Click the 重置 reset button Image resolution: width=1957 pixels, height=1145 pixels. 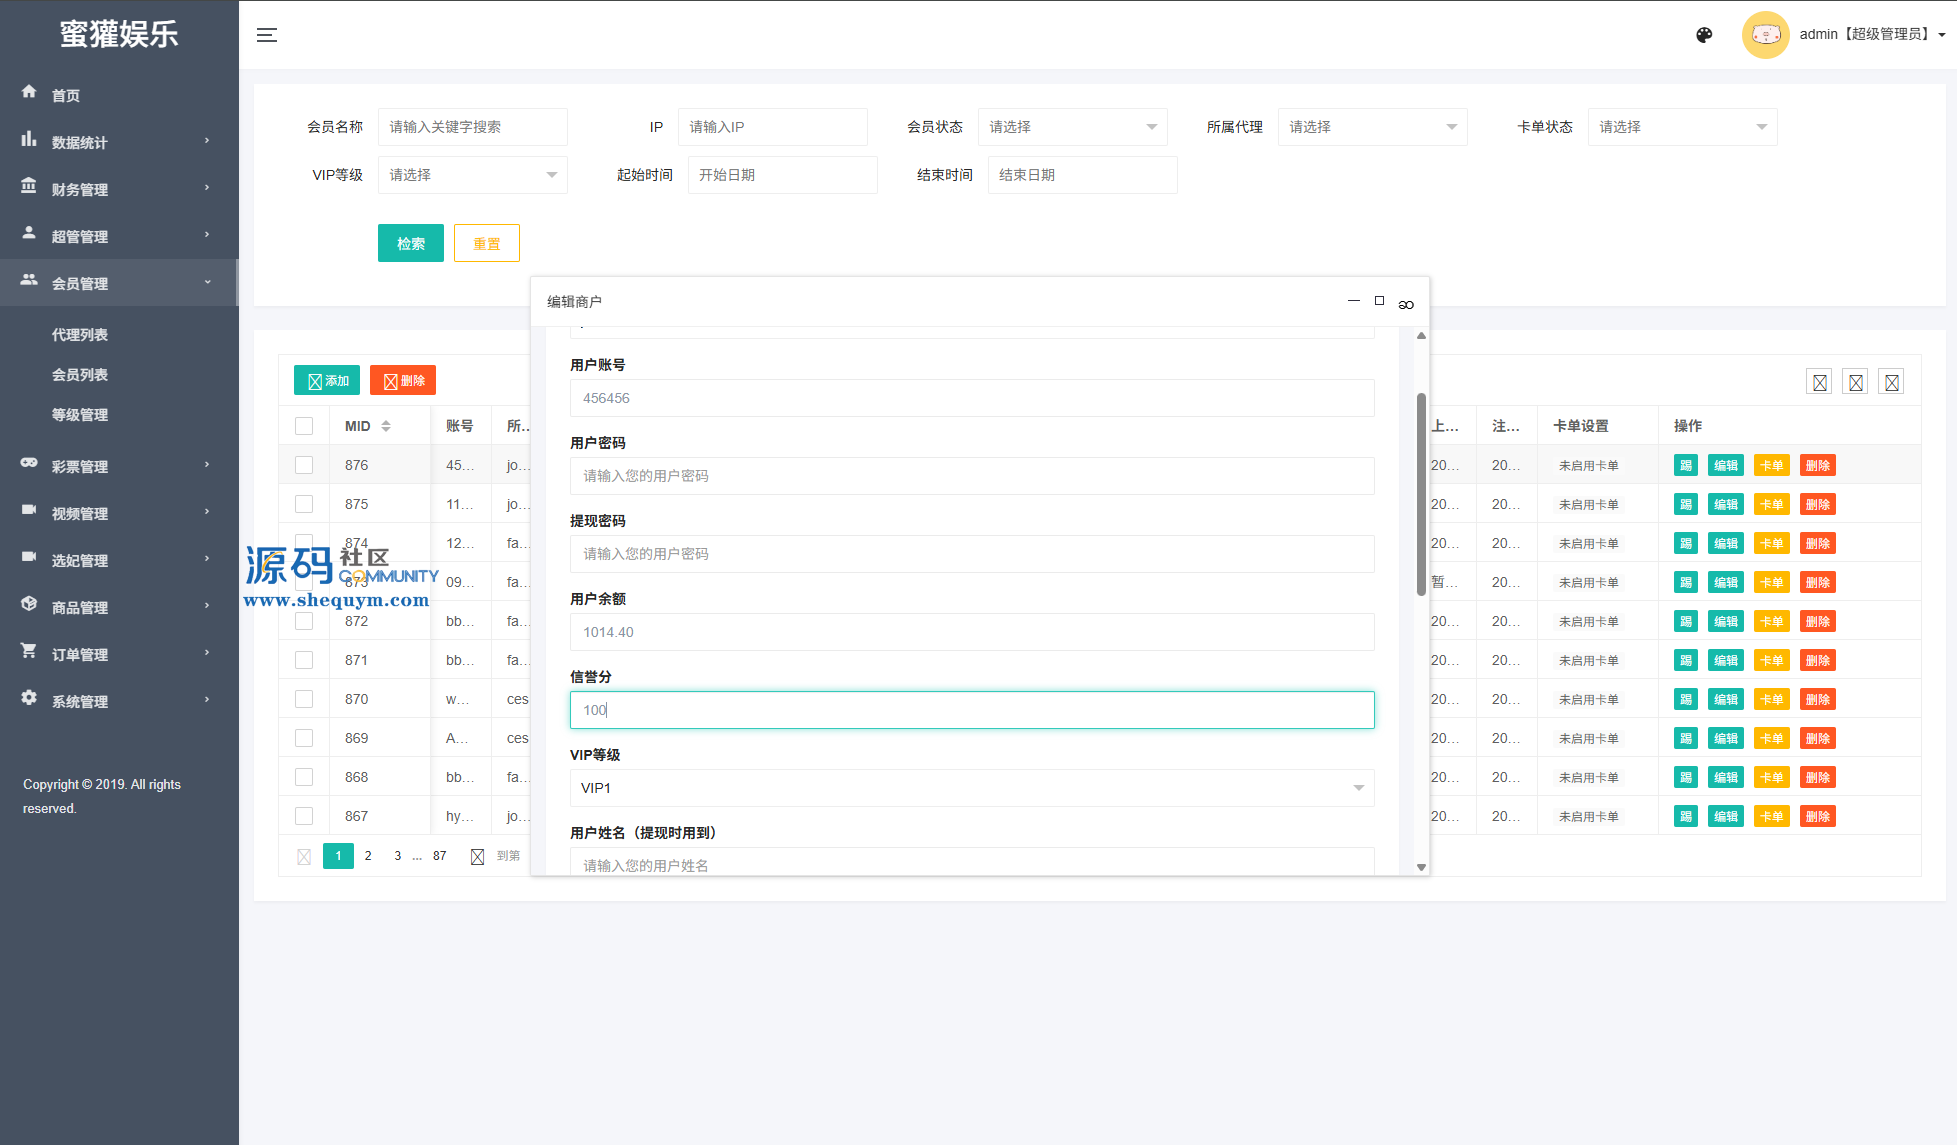coord(487,243)
